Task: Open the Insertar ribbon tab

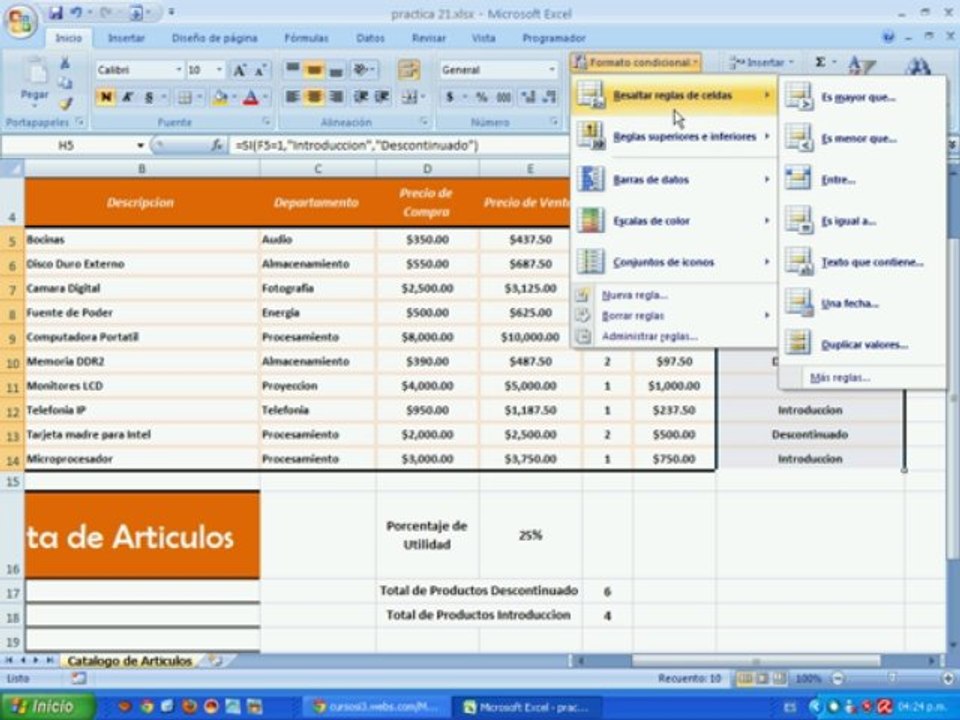Action: point(126,38)
